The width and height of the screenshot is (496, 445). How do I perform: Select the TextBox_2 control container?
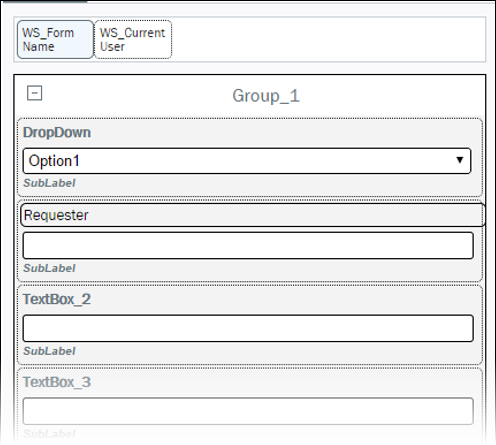pyautogui.click(x=250, y=325)
